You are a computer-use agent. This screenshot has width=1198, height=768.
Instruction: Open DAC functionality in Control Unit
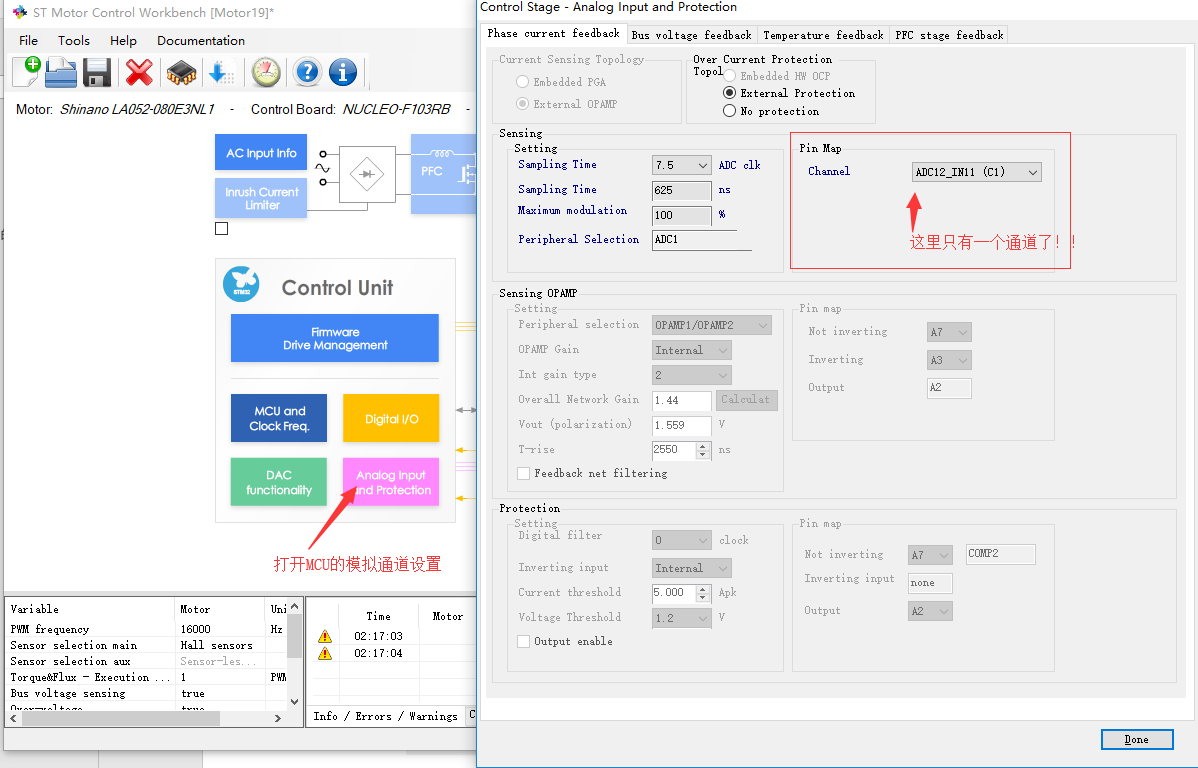(278, 481)
